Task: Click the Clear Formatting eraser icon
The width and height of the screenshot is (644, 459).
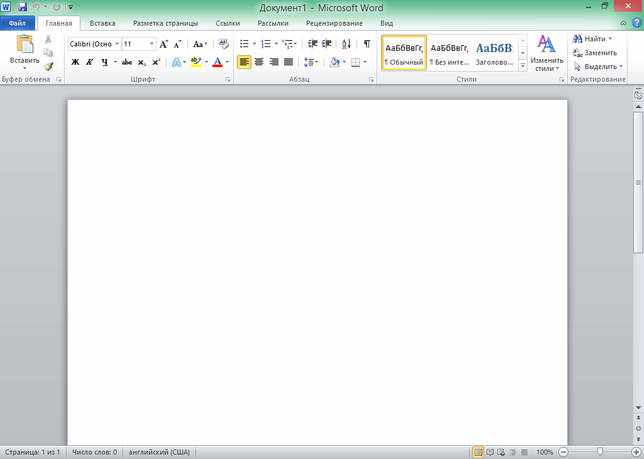Action: (x=223, y=44)
